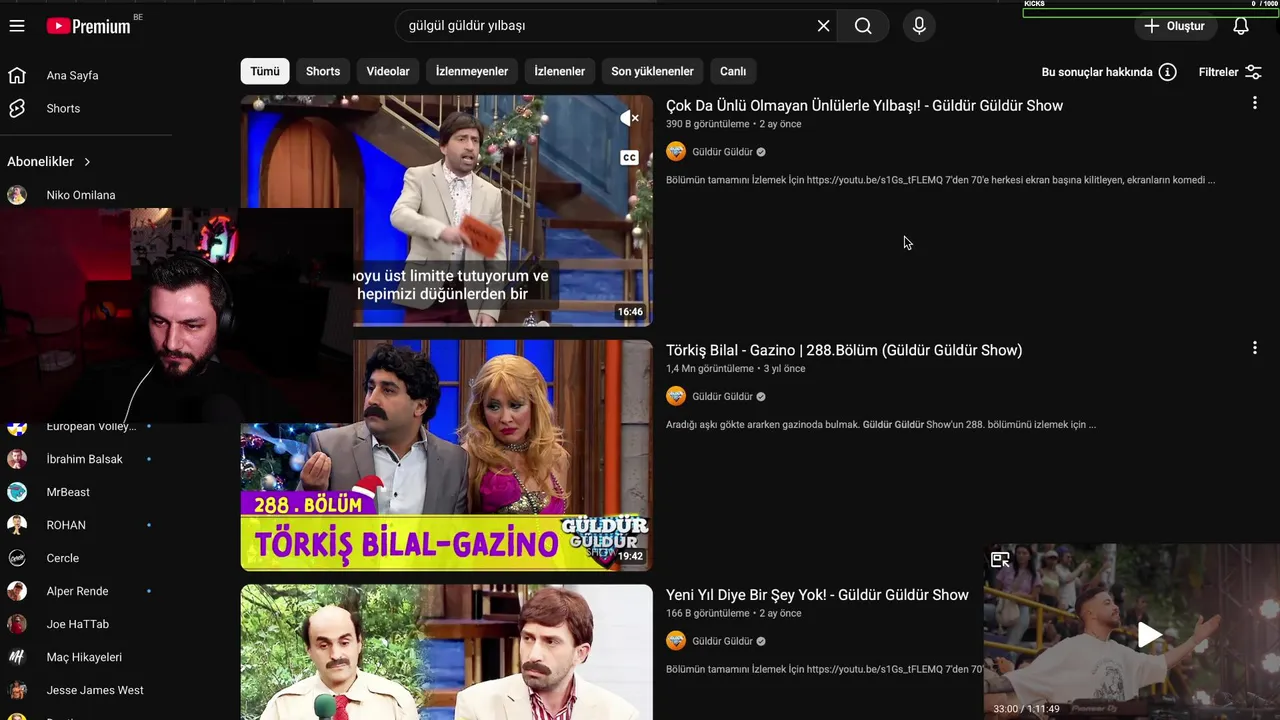Select the Tümü filter chip
The height and width of the screenshot is (720, 1280).
tap(265, 71)
